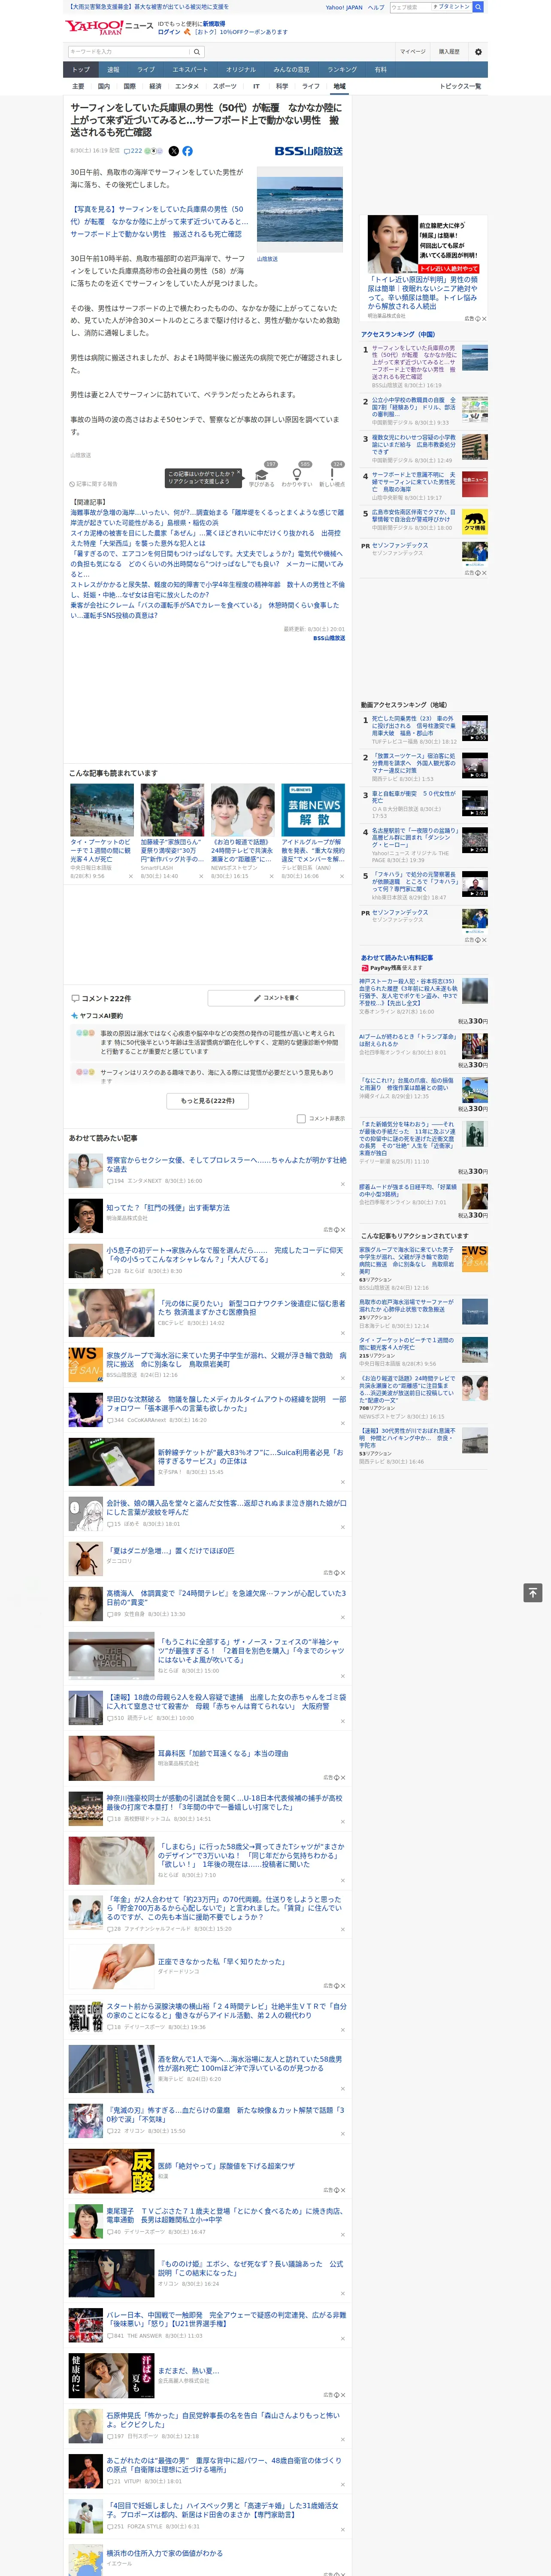The image size is (551, 2576).
Task: Open related article about エアコン何日間もつけっぱなし
Action: 207,564
